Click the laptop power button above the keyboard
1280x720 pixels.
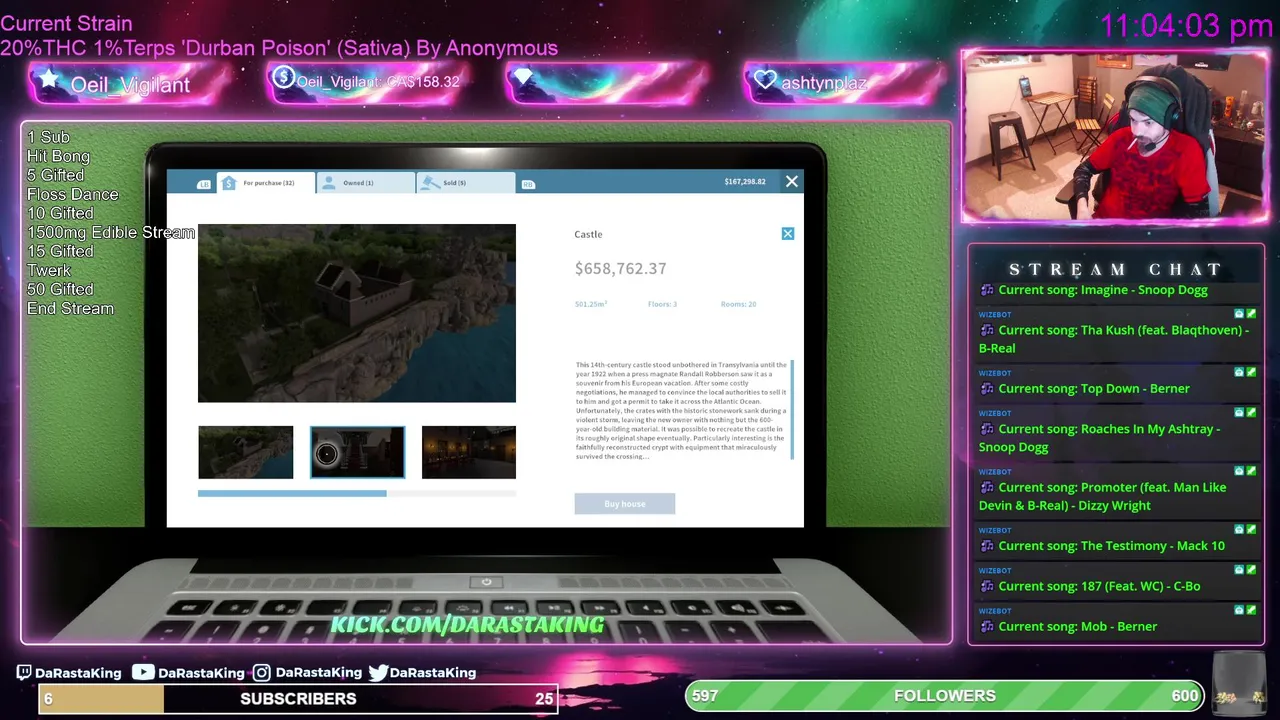pos(486,582)
